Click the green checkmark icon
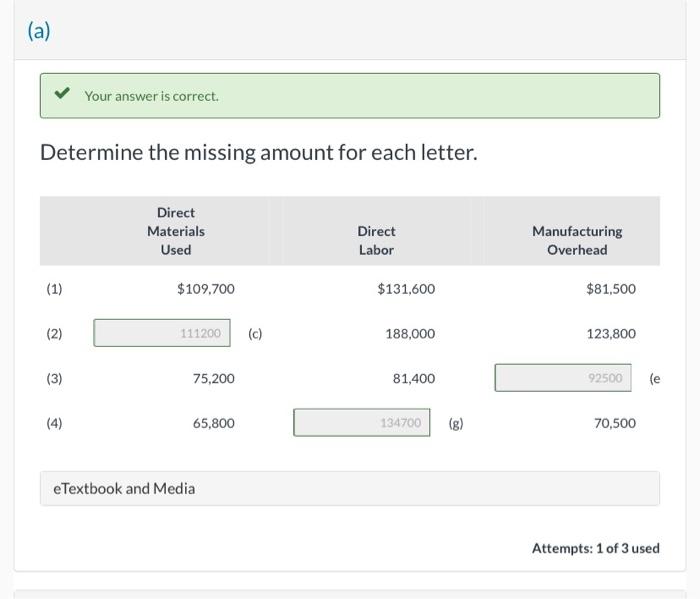700x599 pixels. point(63,95)
